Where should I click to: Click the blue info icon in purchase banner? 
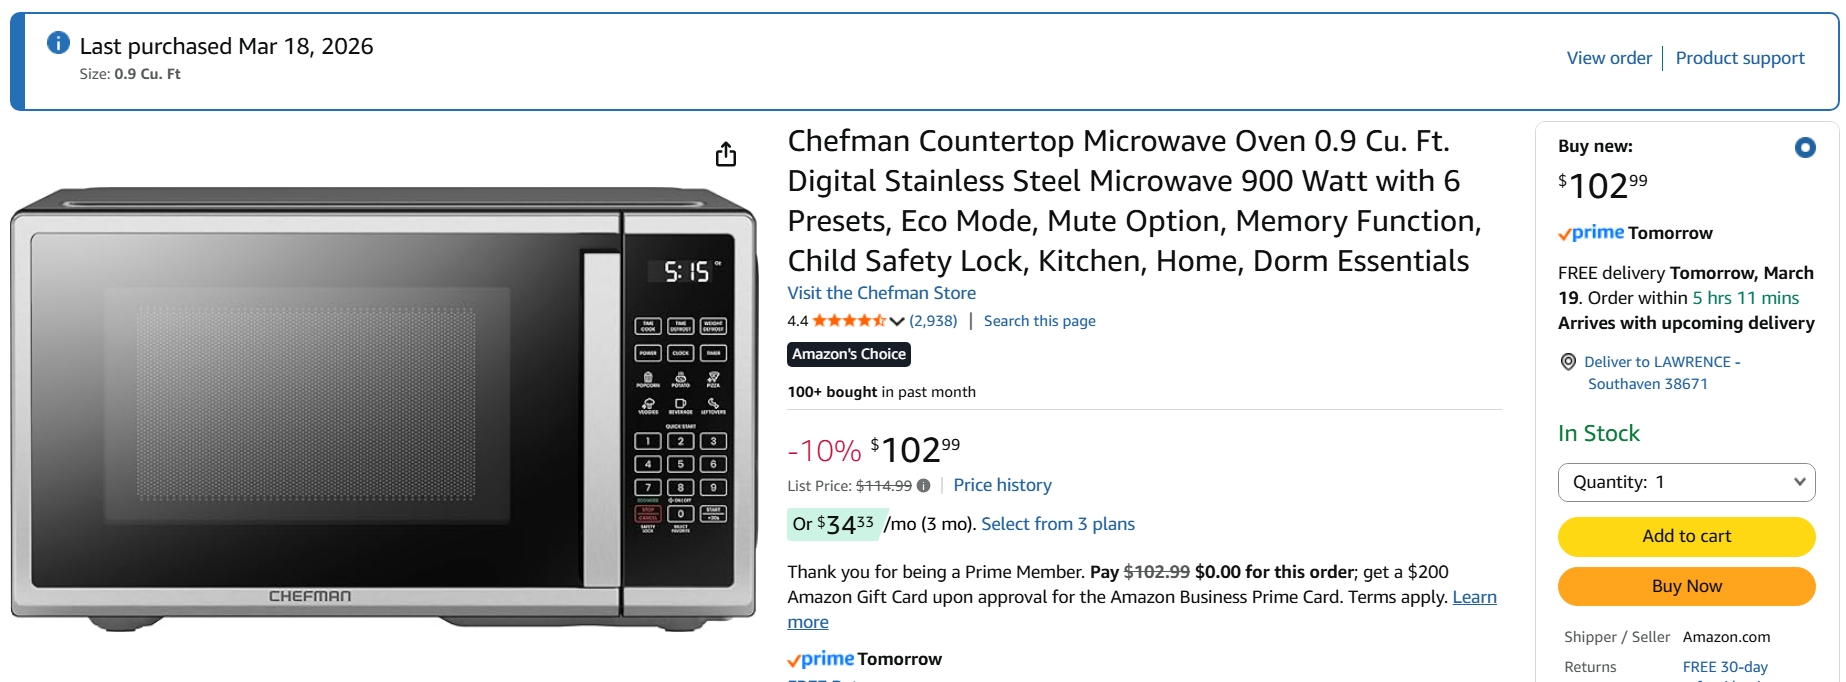point(57,43)
